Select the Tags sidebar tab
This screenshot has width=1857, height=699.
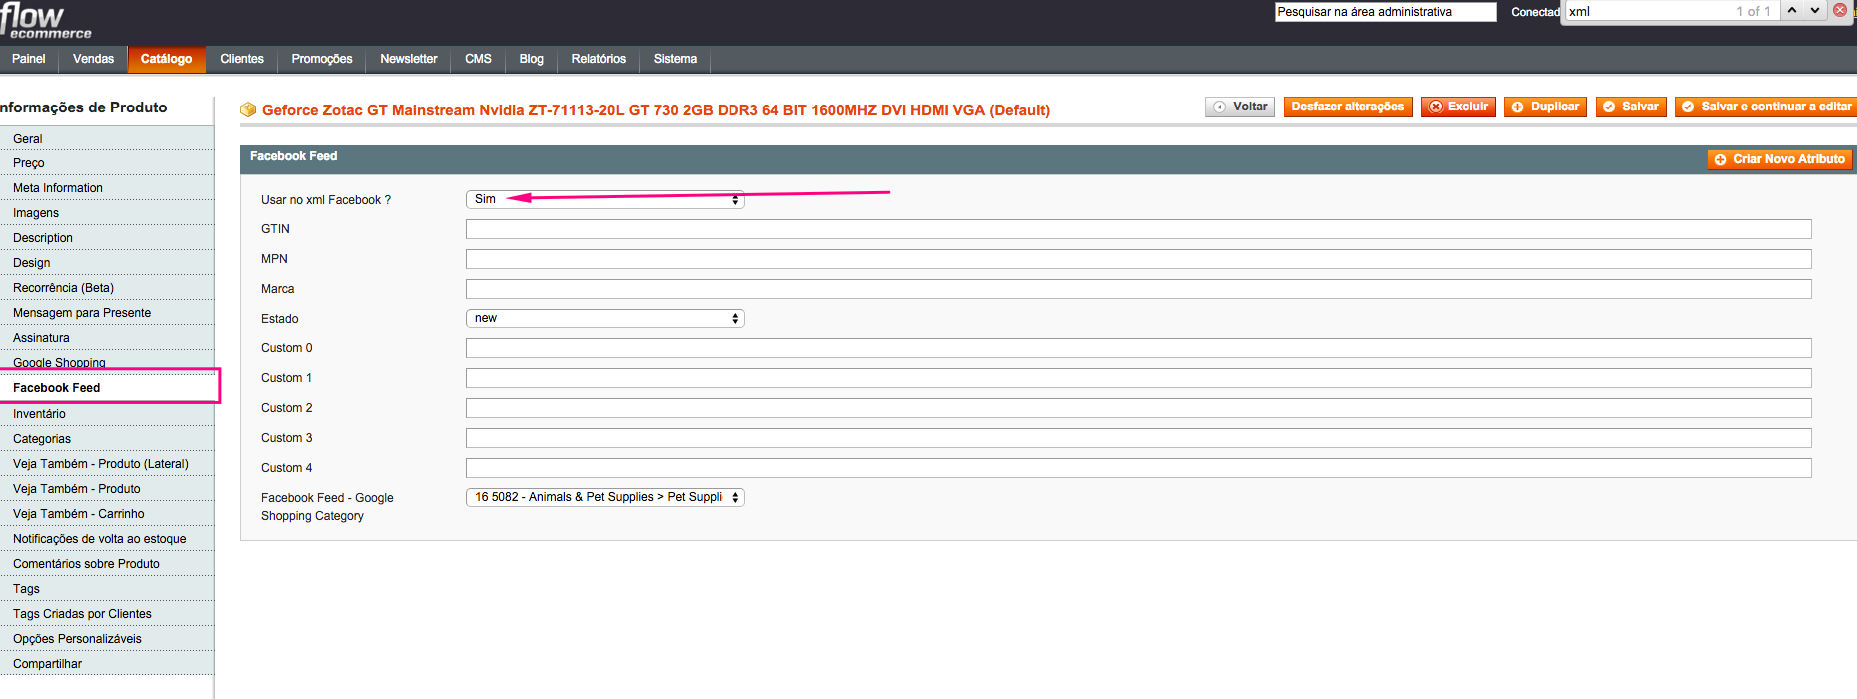[x=107, y=589]
